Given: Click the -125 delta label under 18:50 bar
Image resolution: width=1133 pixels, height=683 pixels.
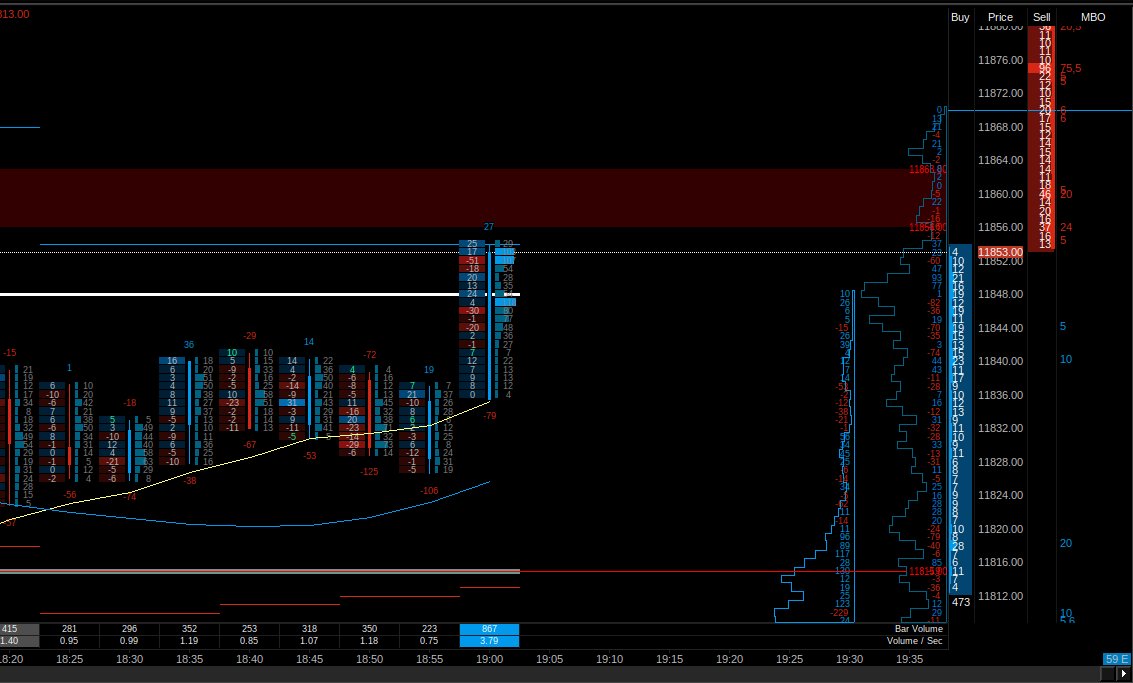Looking at the screenshot, I should coord(369,472).
